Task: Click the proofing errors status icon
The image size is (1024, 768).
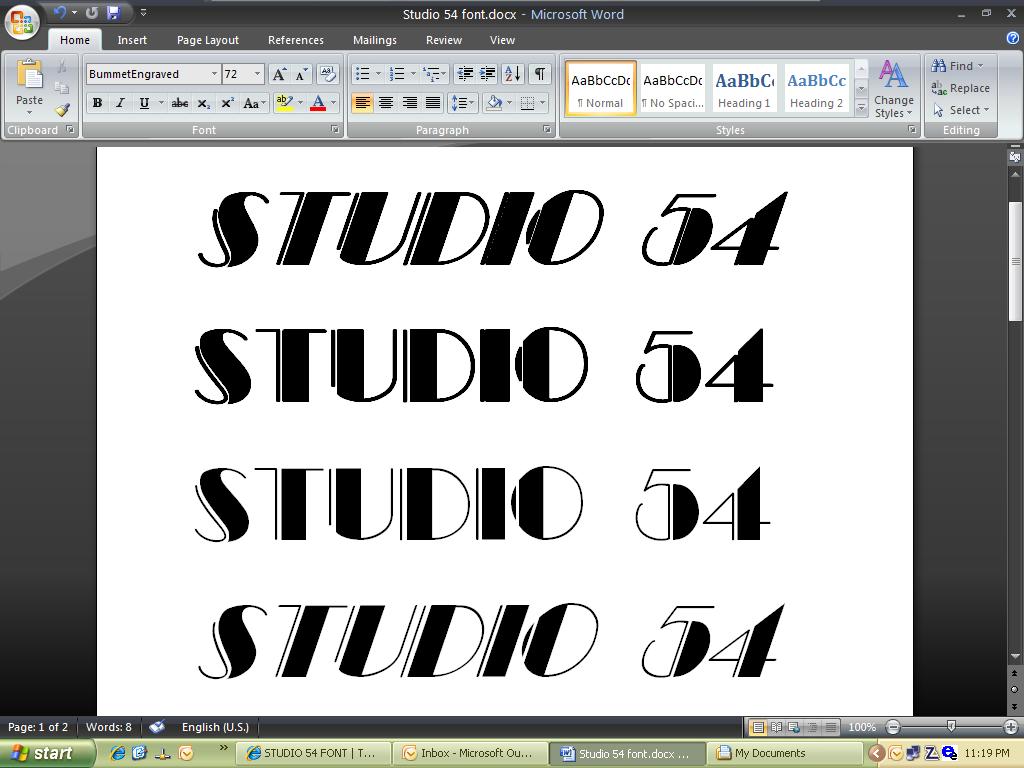Action: pyautogui.click(x=157, y=726)
